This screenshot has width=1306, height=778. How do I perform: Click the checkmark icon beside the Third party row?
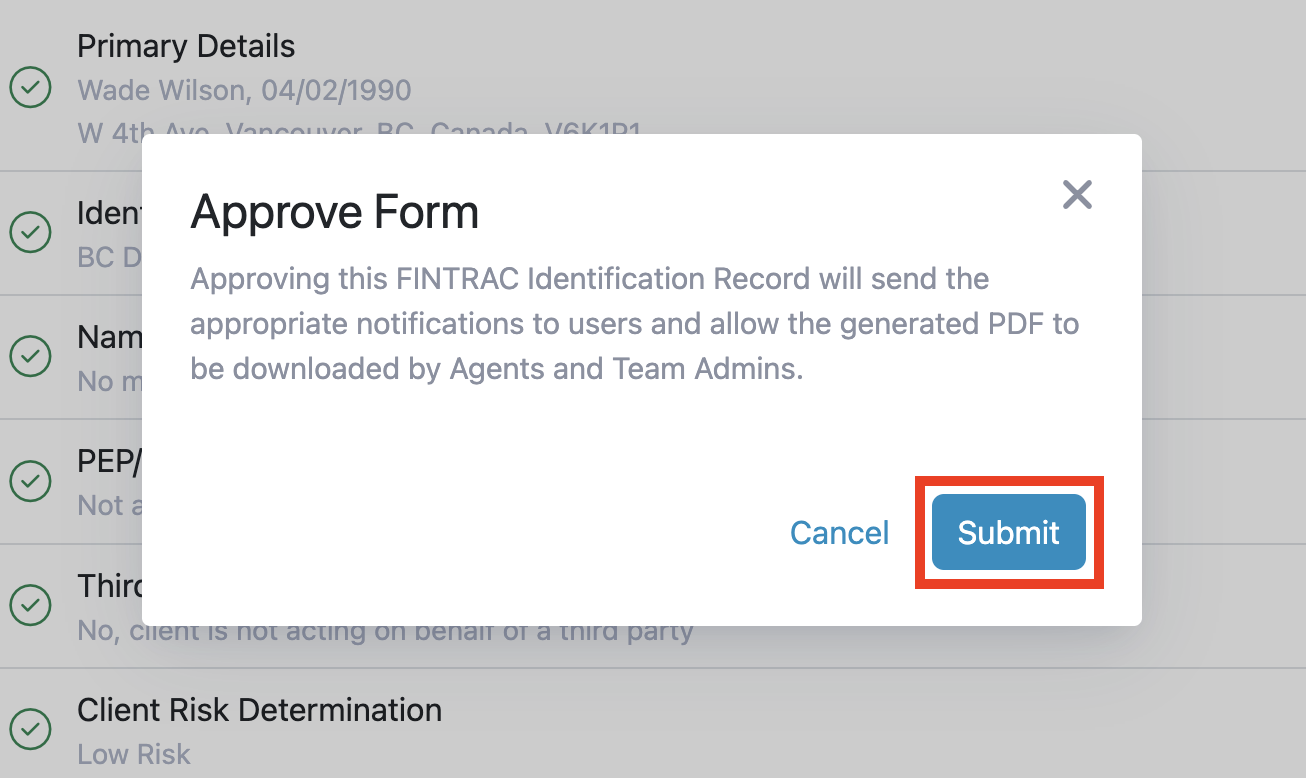31,605
